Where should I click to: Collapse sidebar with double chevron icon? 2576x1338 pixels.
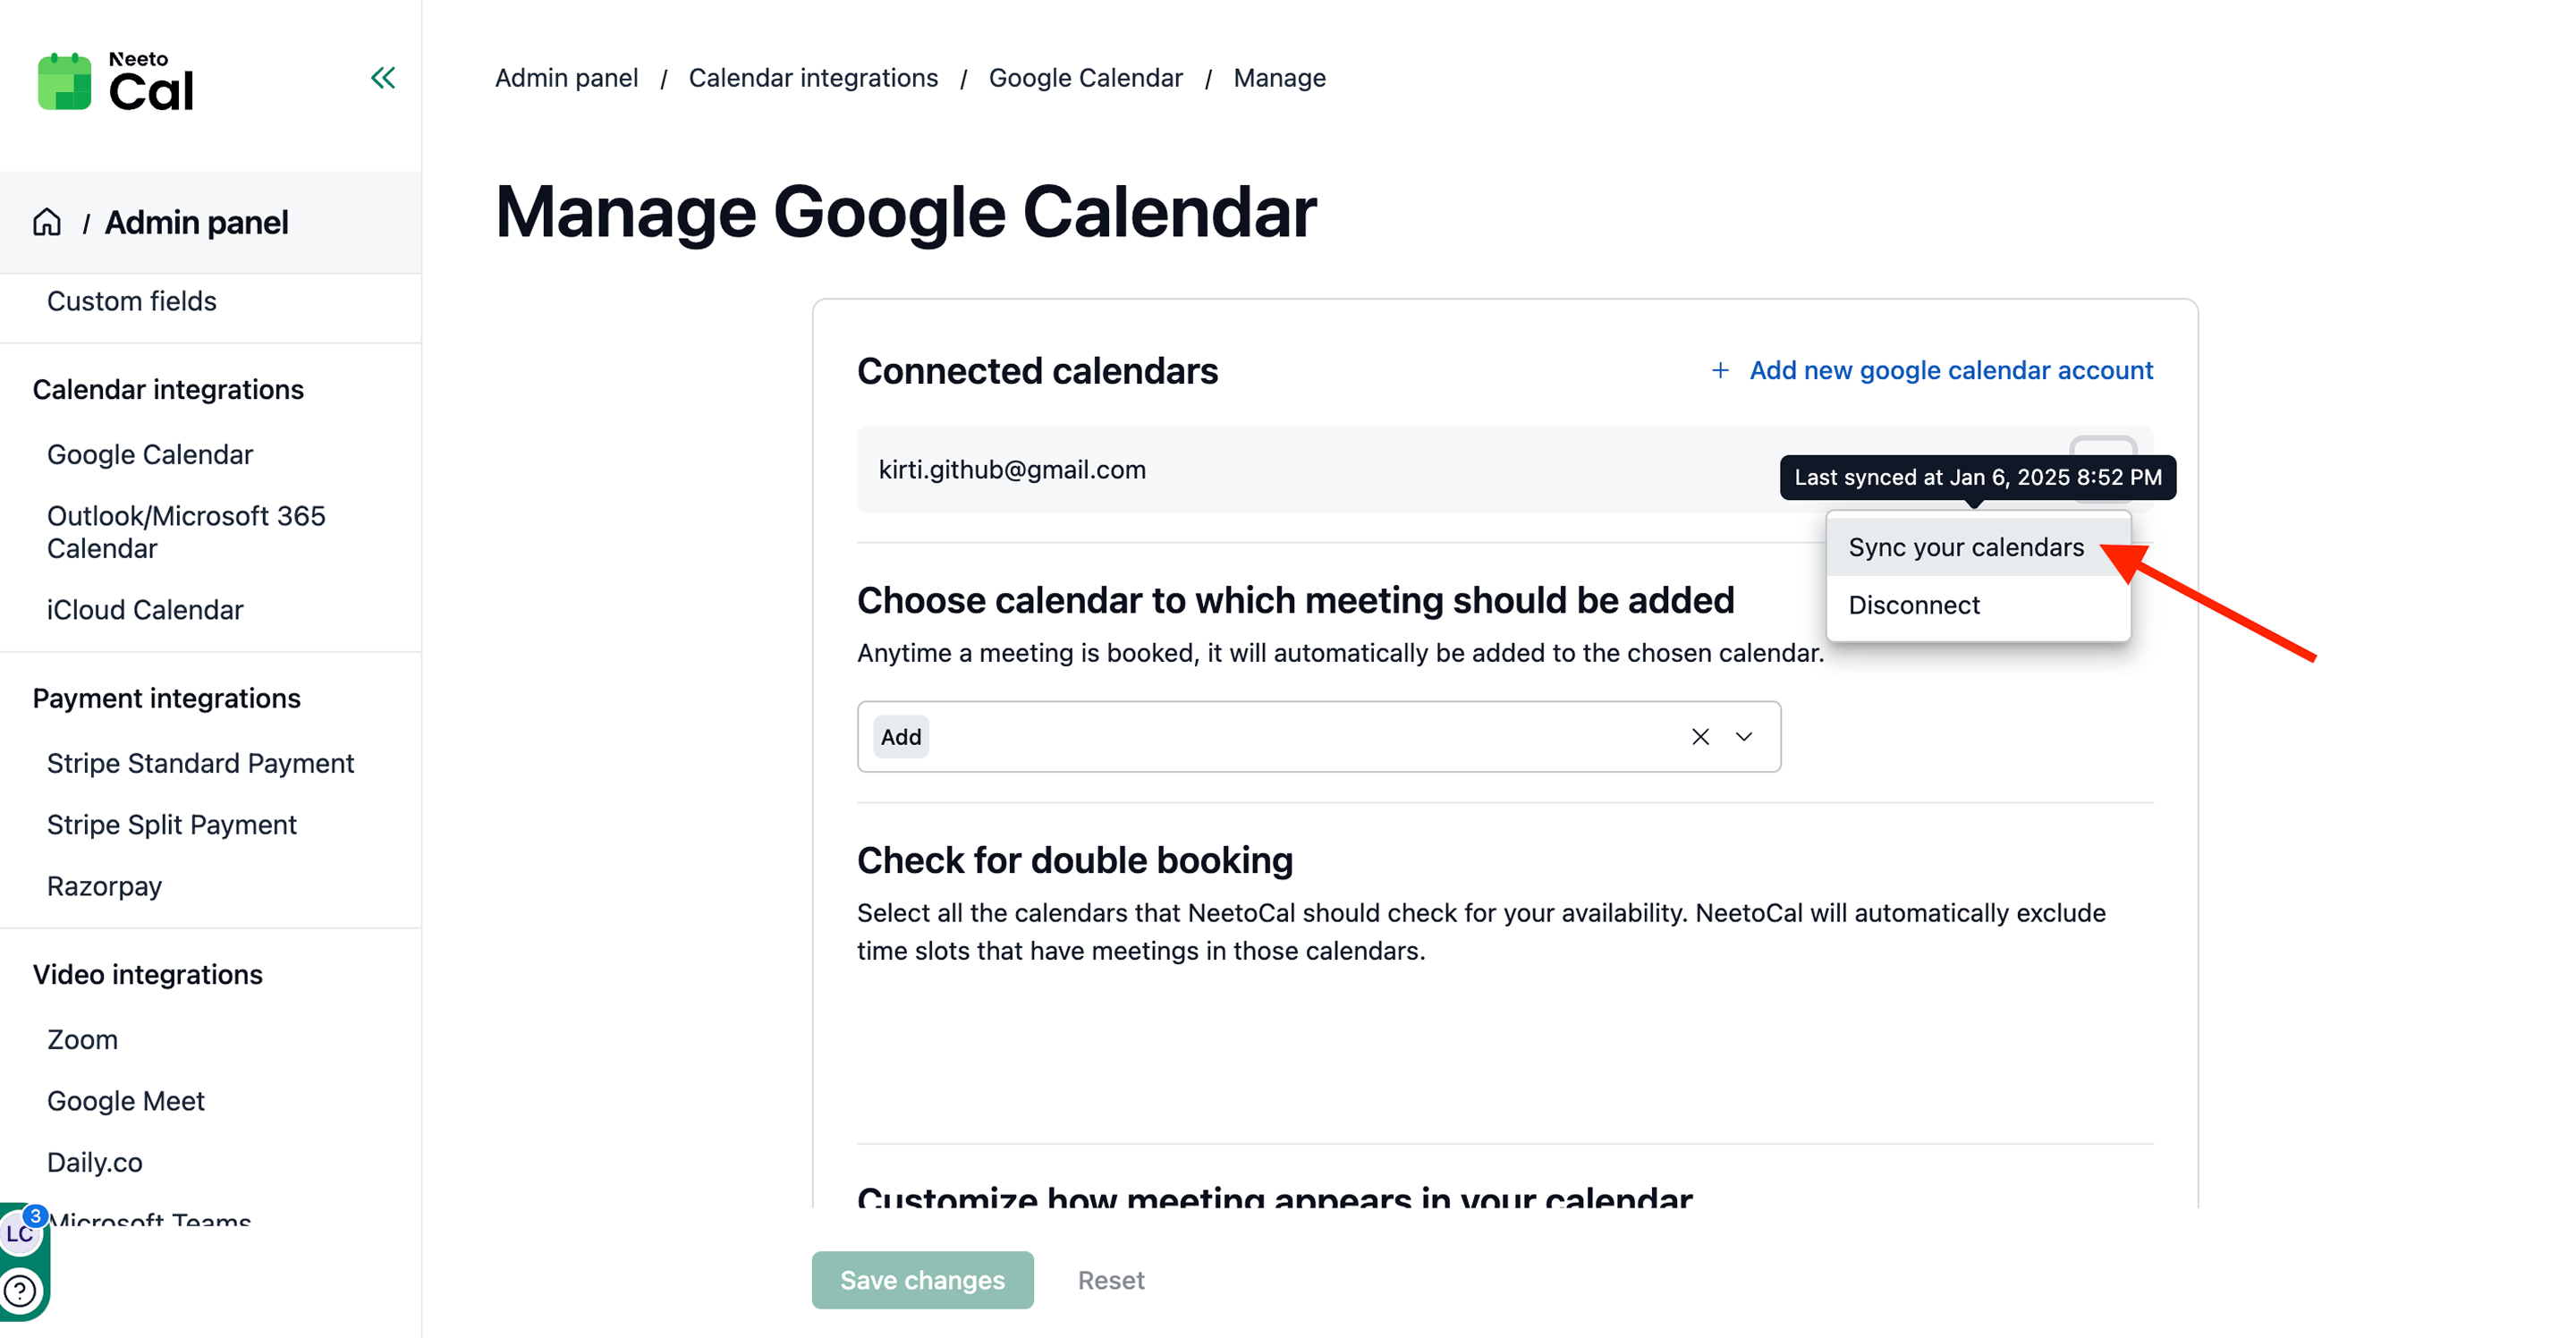(x=383, y=78)
